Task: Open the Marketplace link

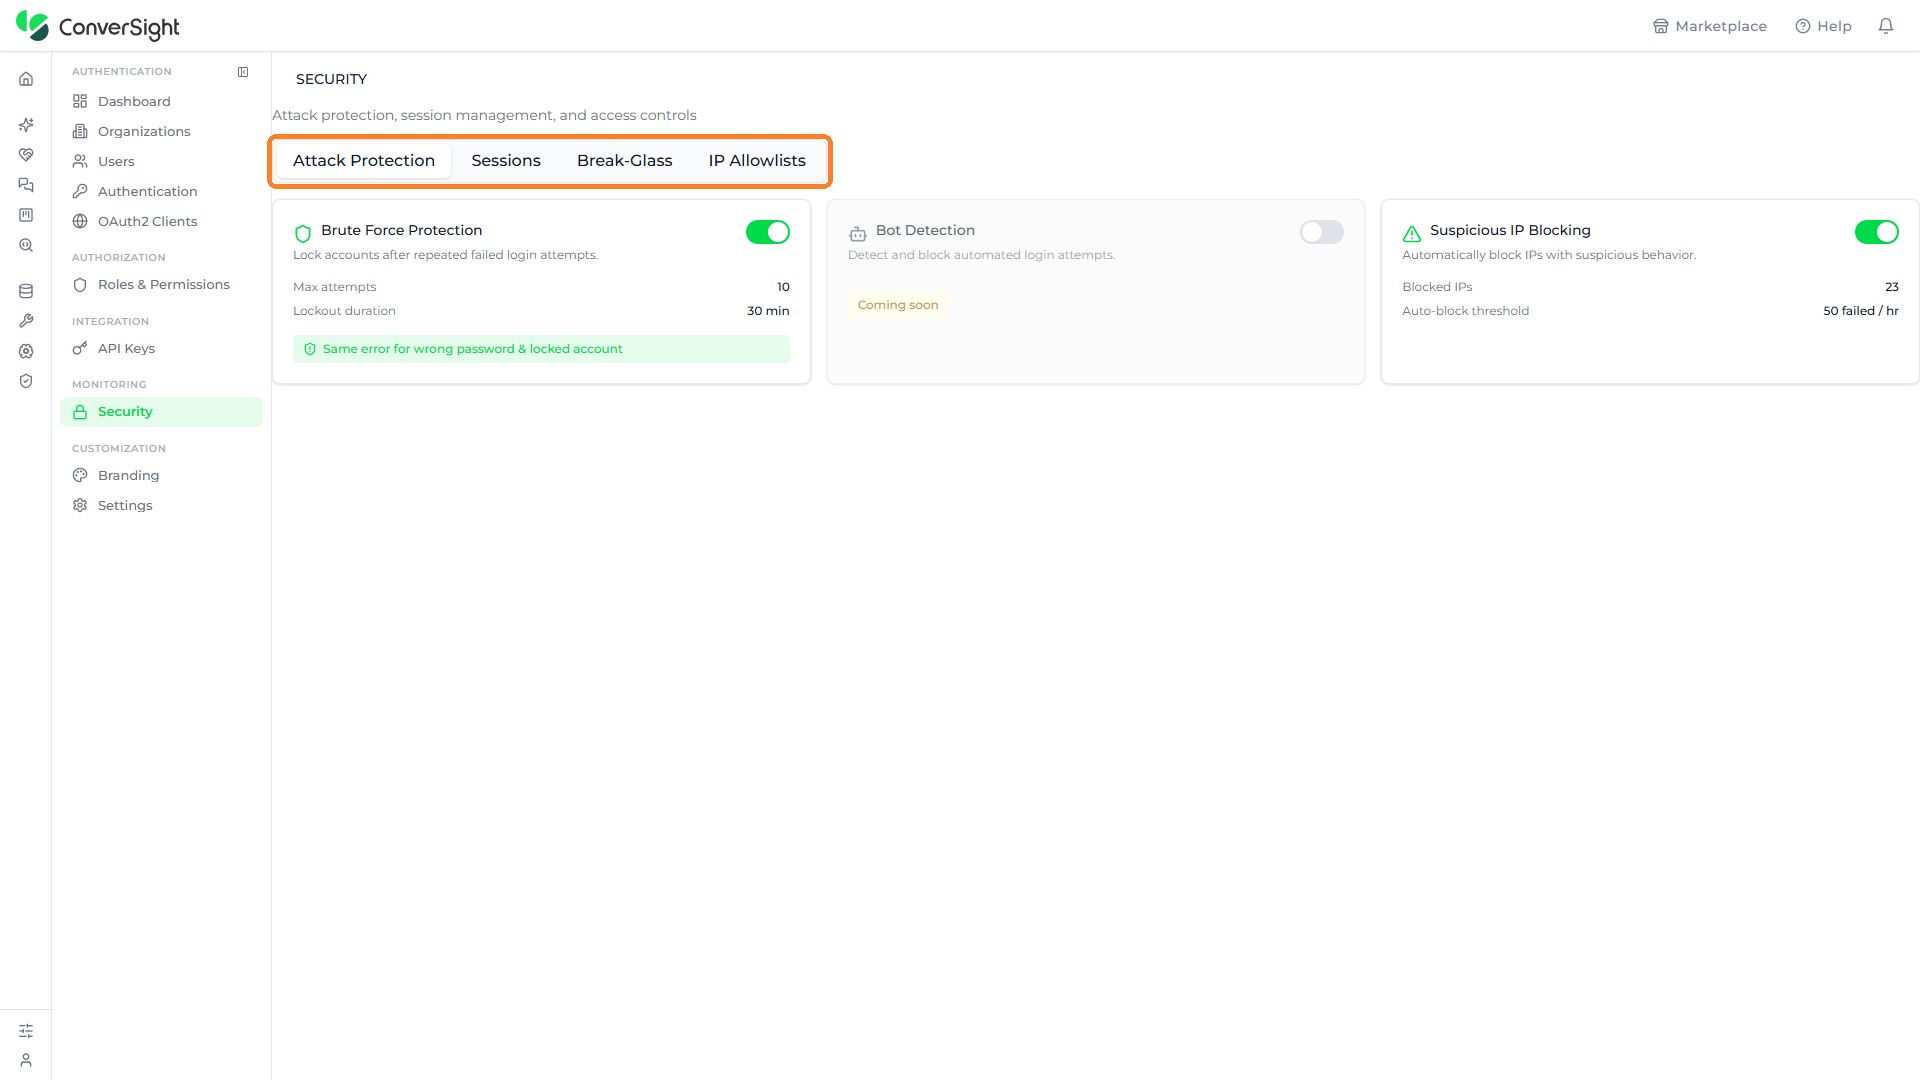Action: (x=1710, y=26)
